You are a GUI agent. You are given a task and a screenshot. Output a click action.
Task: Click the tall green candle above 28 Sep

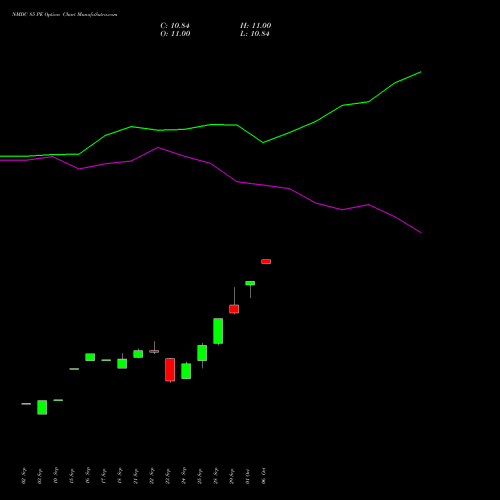pos(218,331)
